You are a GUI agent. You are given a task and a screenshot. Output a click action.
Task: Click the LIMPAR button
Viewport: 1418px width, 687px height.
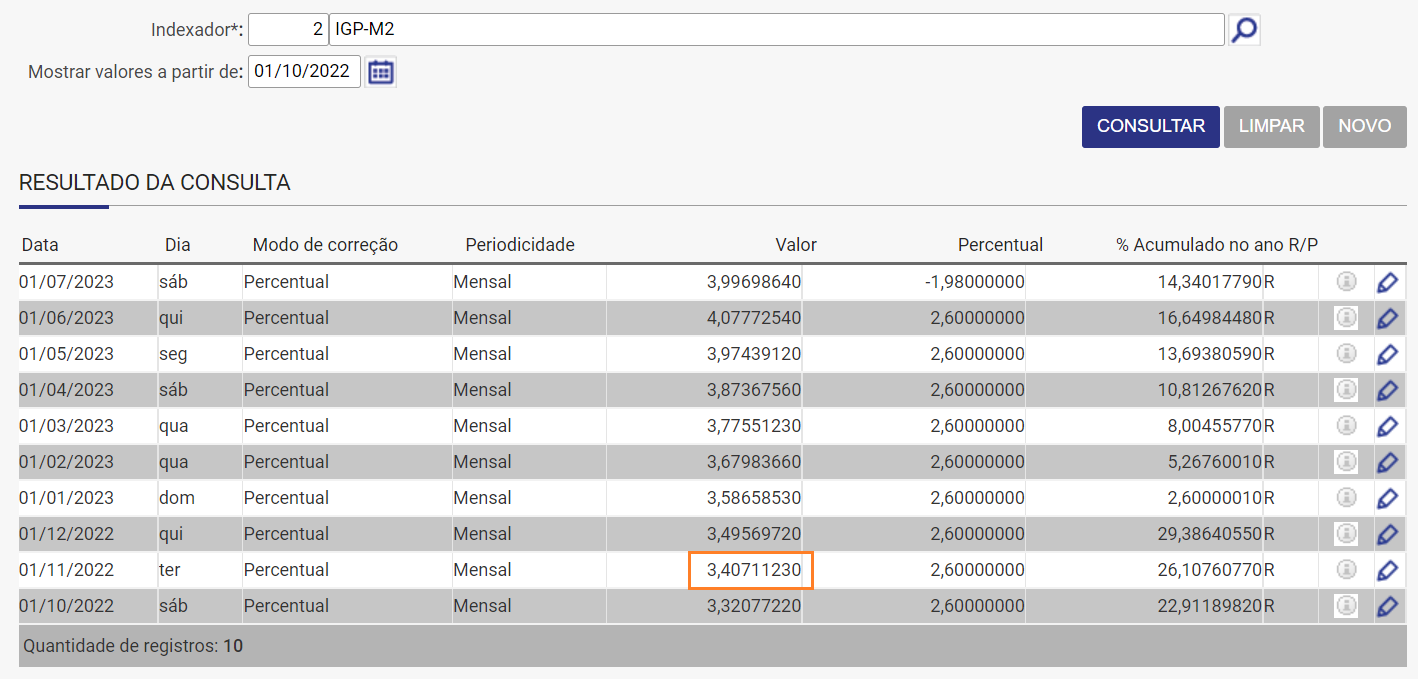[x=1271, y=127]
